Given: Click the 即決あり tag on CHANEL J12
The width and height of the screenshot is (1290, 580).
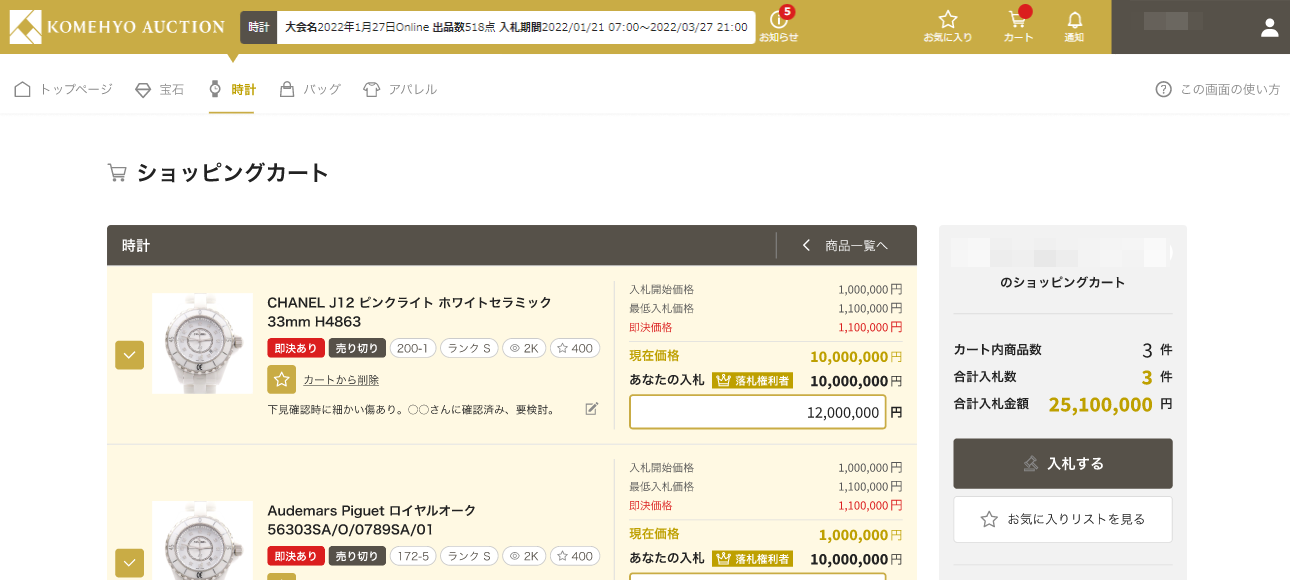Looking at the screenshot, I should [296, 349].
